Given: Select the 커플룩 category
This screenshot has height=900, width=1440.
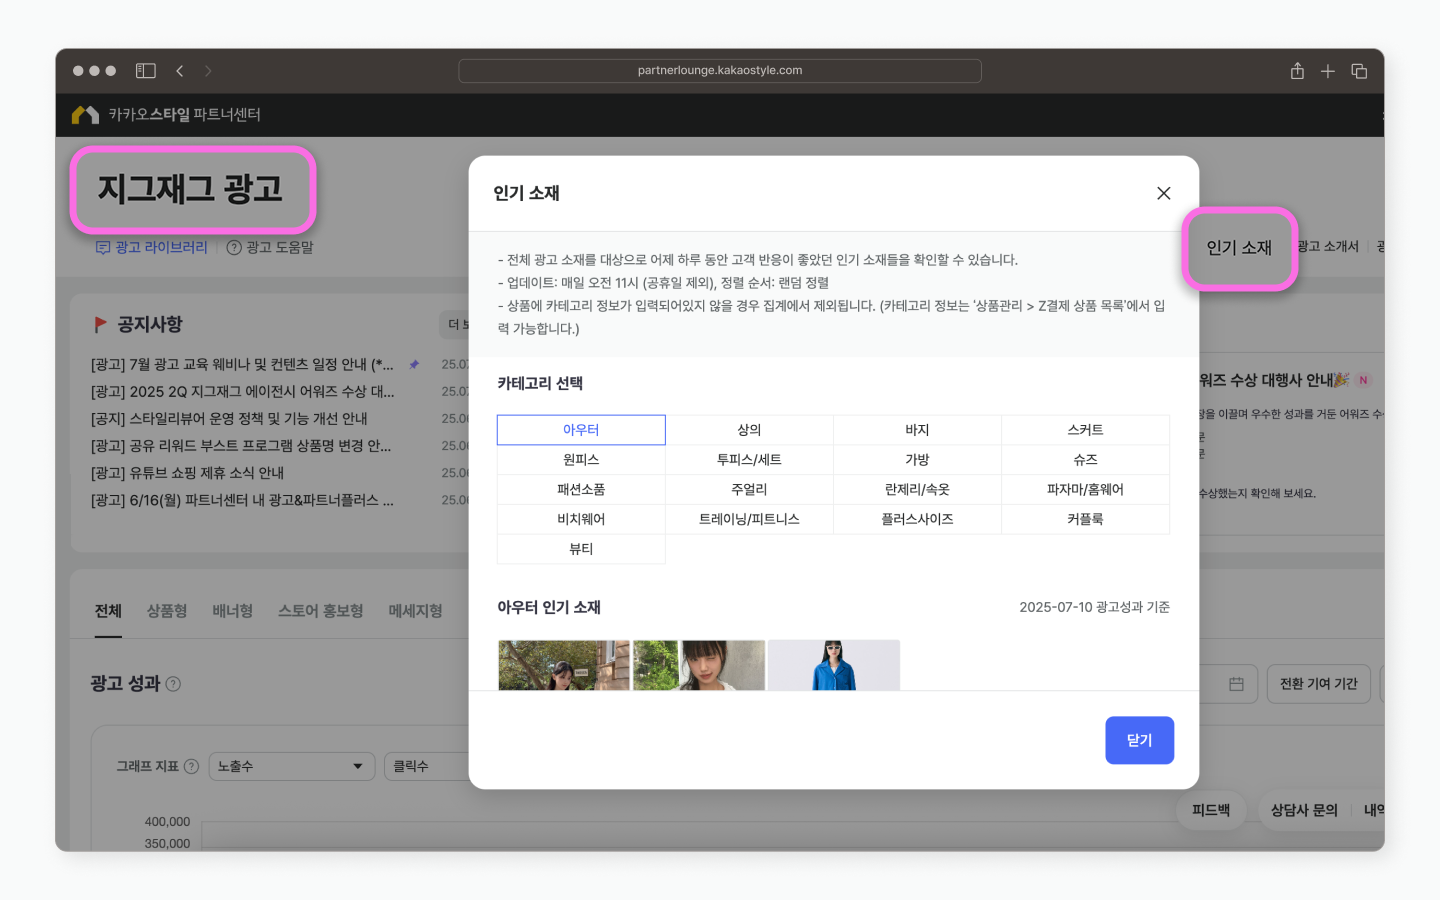Looking at the screenshot, I should (x=1085, y=520).
